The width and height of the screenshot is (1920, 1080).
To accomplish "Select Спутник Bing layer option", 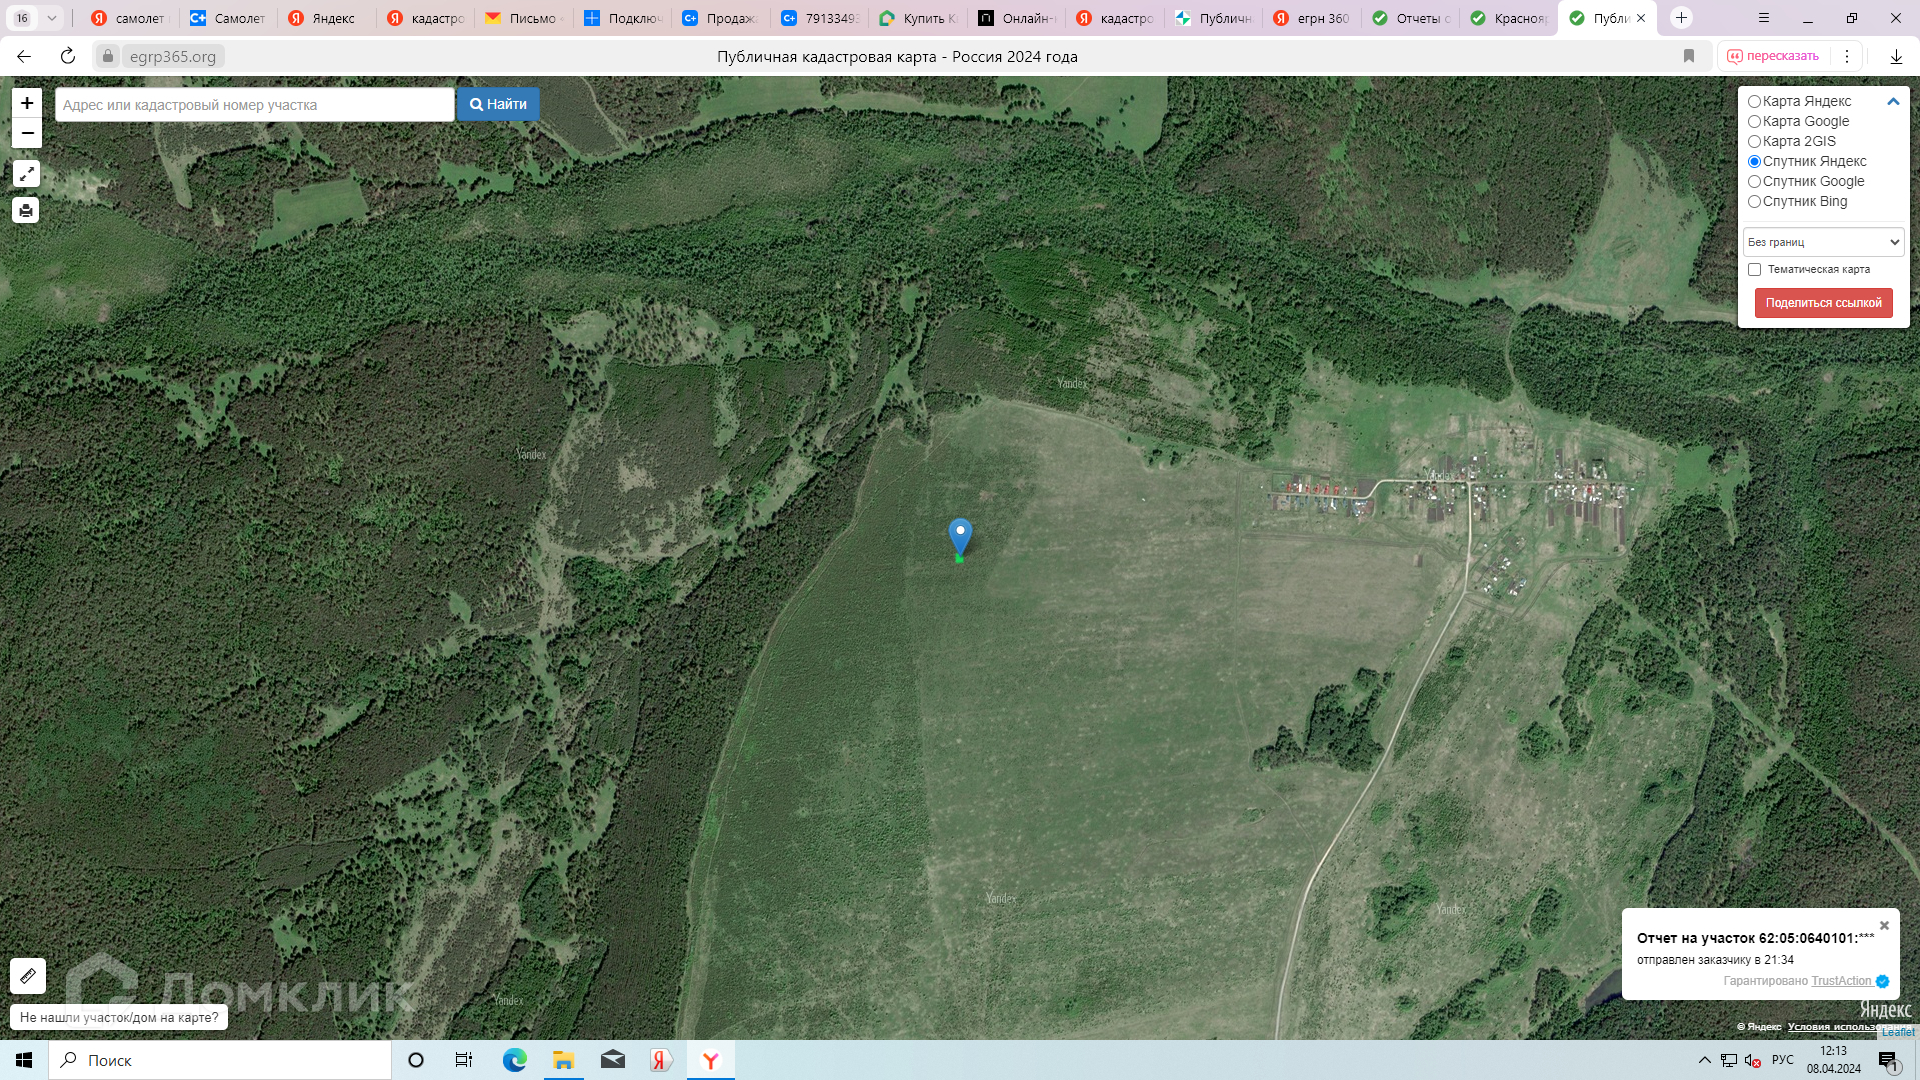I will point(1754,201).
